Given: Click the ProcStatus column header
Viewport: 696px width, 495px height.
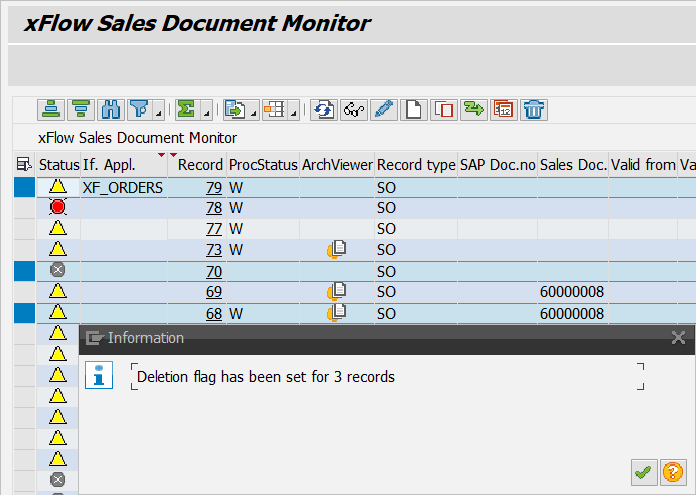Looking at the screenshot, I should click(x=263, y=164).
